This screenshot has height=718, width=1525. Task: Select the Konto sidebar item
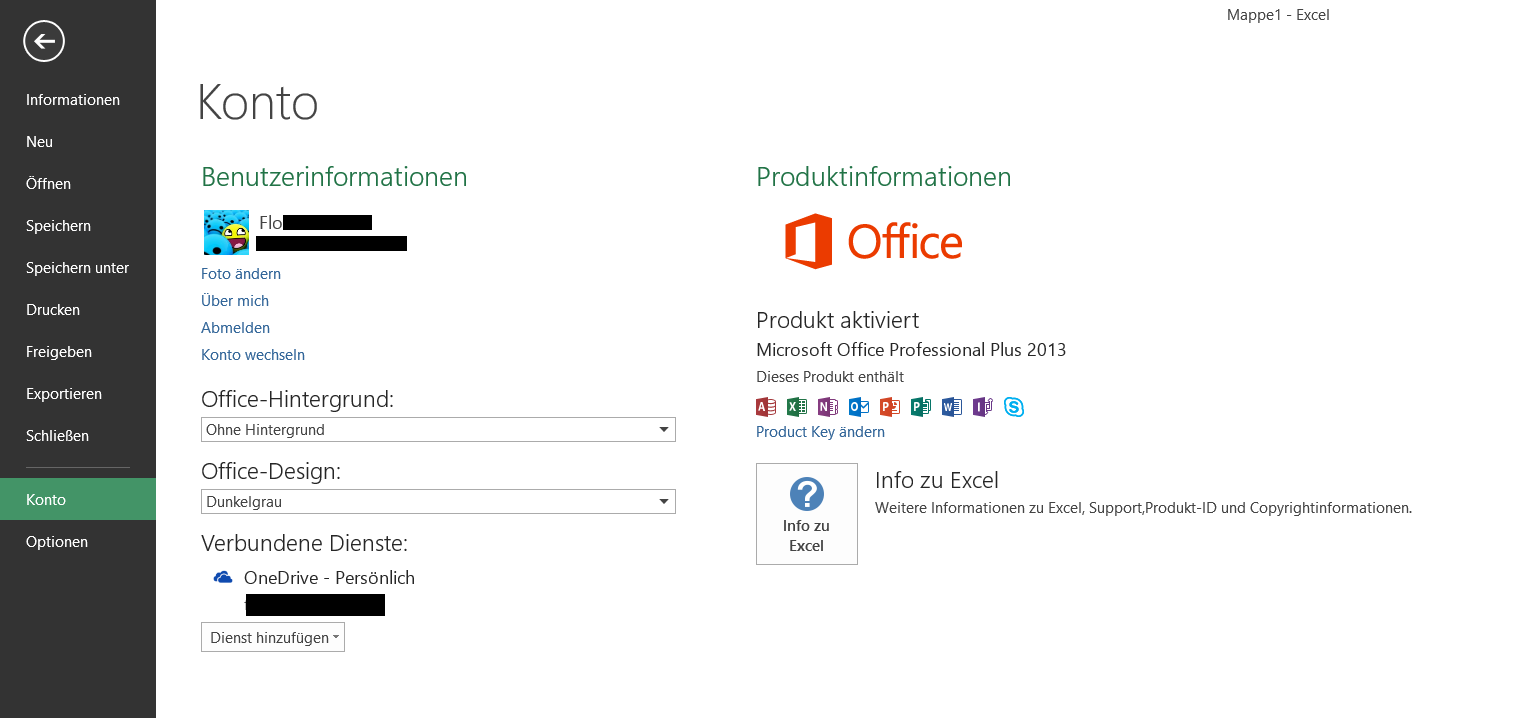[x=78, y=499]
